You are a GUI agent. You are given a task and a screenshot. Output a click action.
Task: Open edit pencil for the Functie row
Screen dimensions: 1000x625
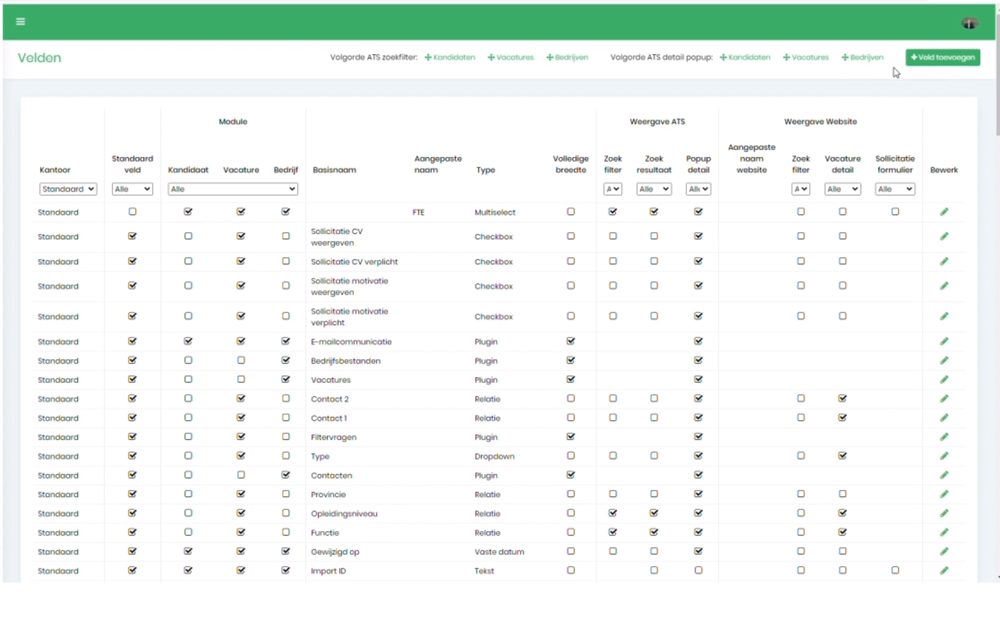(x=944, y=533)
